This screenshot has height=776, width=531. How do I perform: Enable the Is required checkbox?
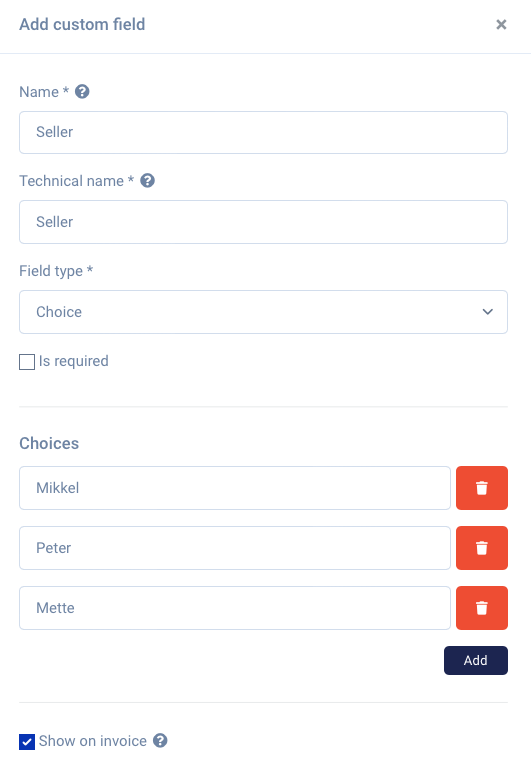pos(27,362)
